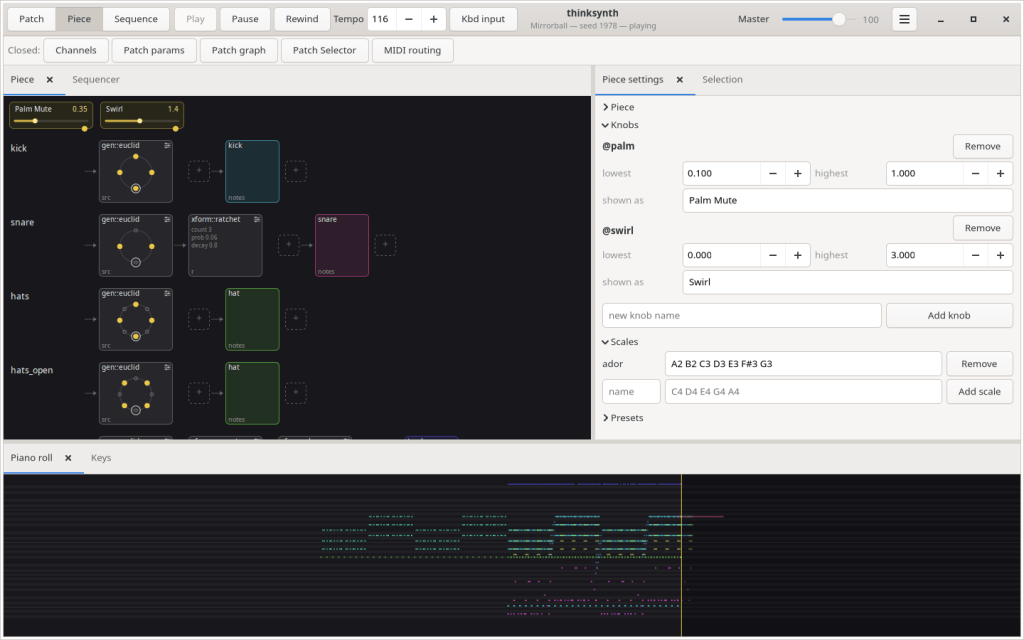Reopen the Patch params panel

point(154,50)
